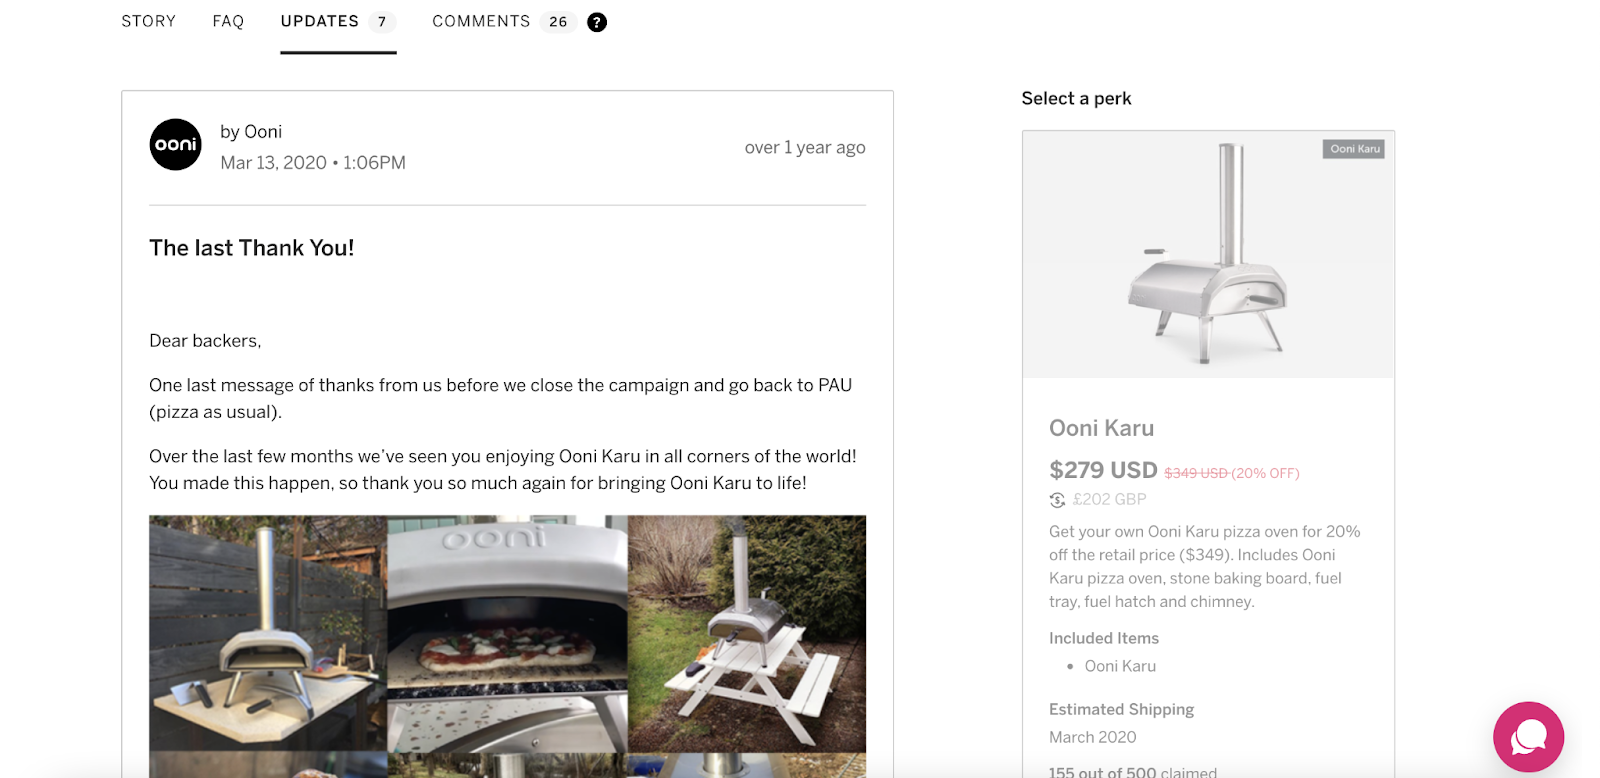Click the $279 USD perk price

click(x=1103, y=470)
